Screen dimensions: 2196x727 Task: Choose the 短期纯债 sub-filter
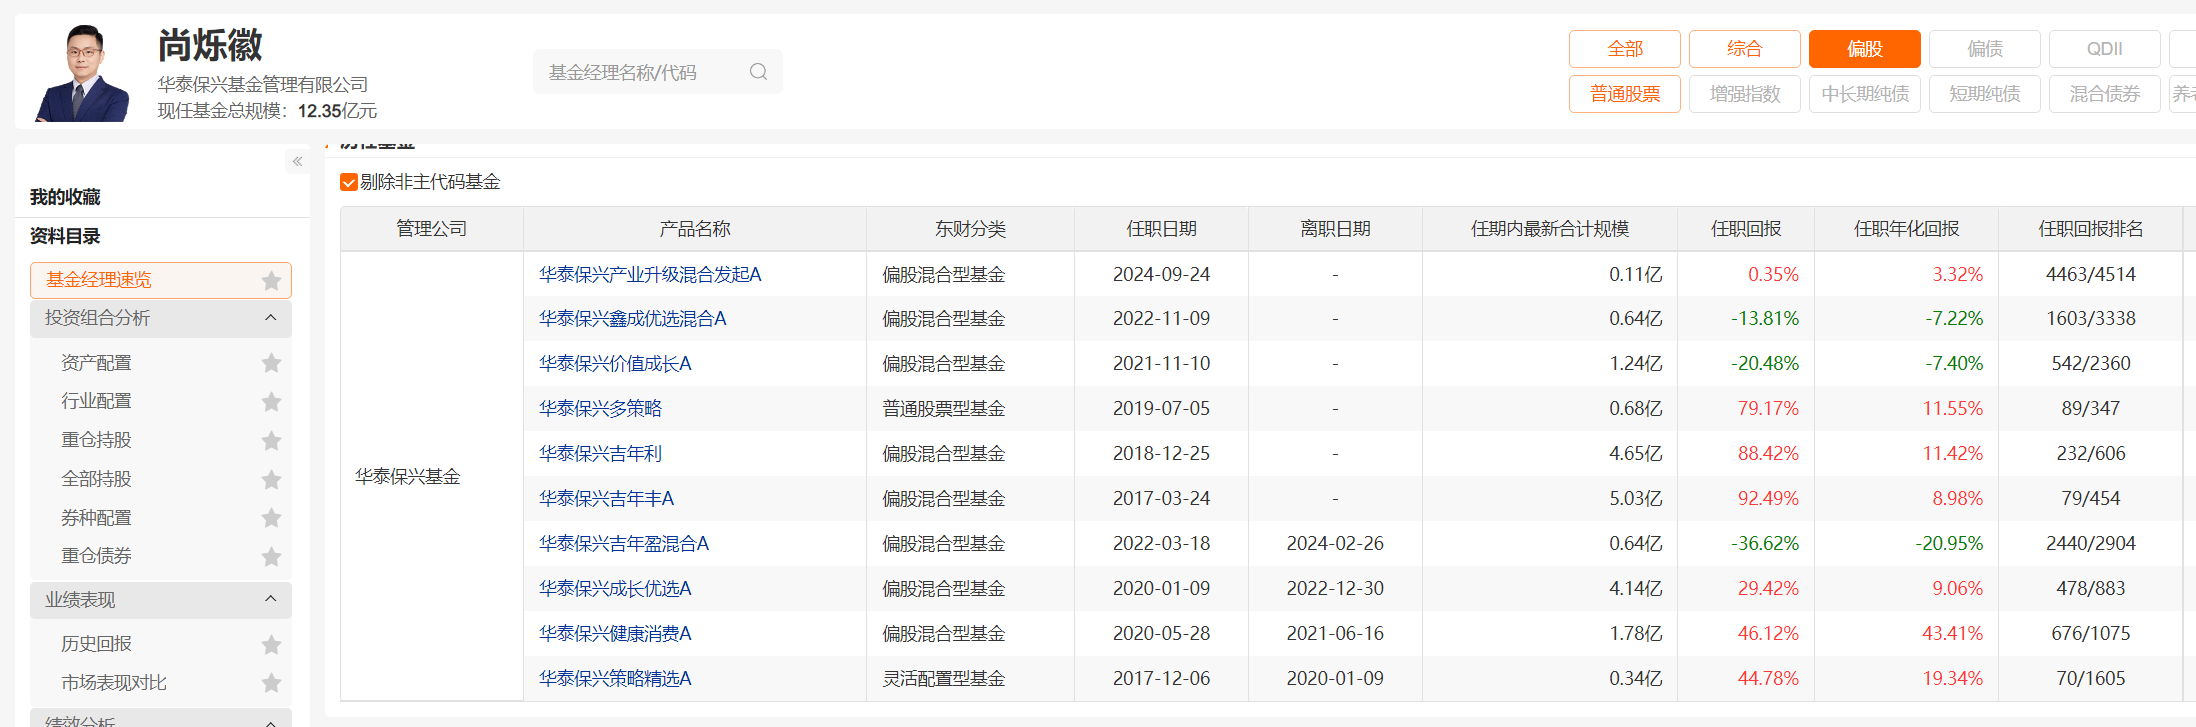1985,94
